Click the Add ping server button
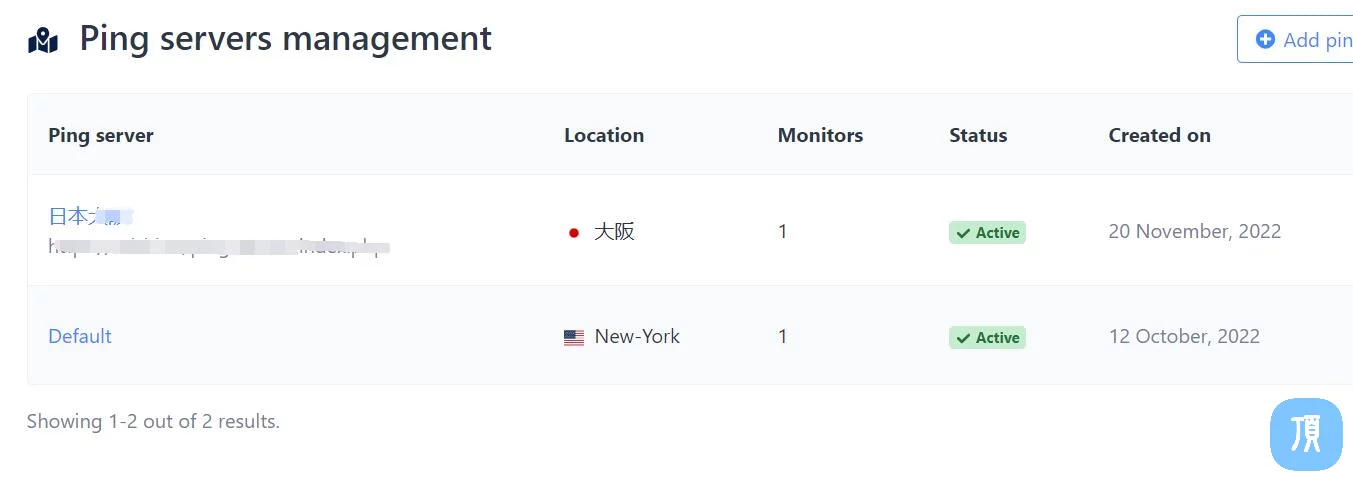1353x481 pixels. click(1296, 40)
